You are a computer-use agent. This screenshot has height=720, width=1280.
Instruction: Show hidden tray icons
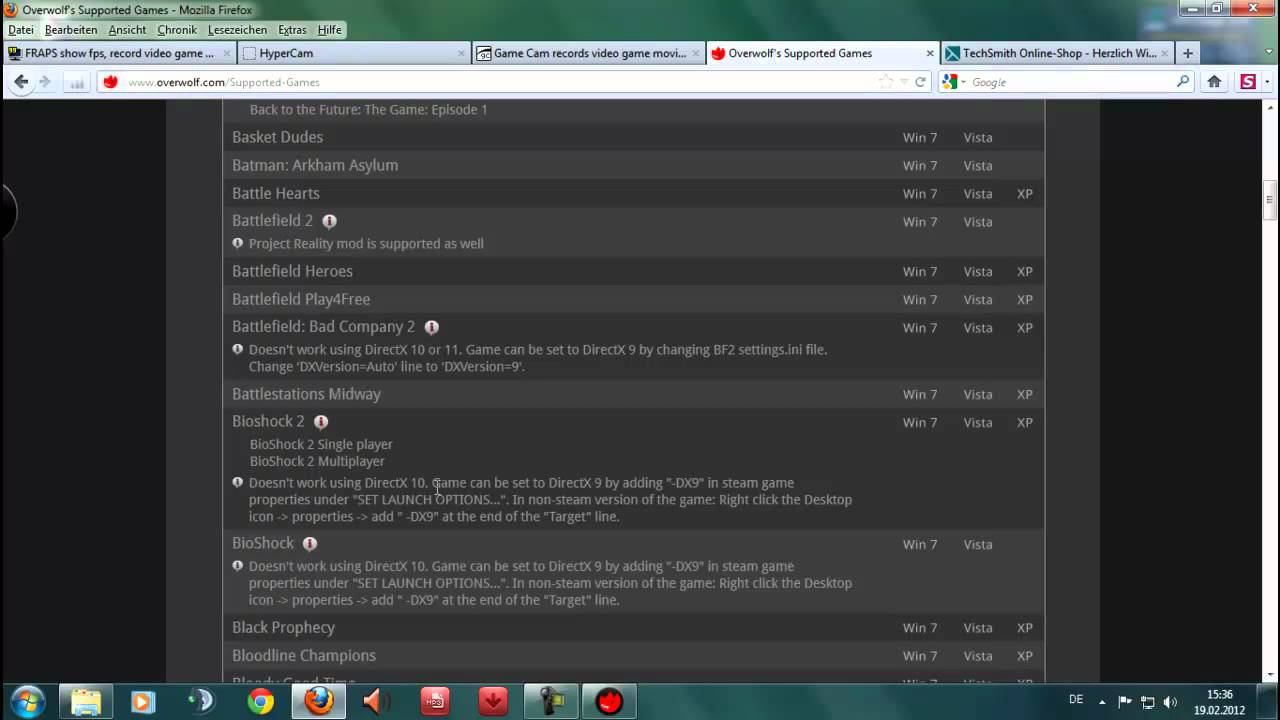coord(1102,702)
